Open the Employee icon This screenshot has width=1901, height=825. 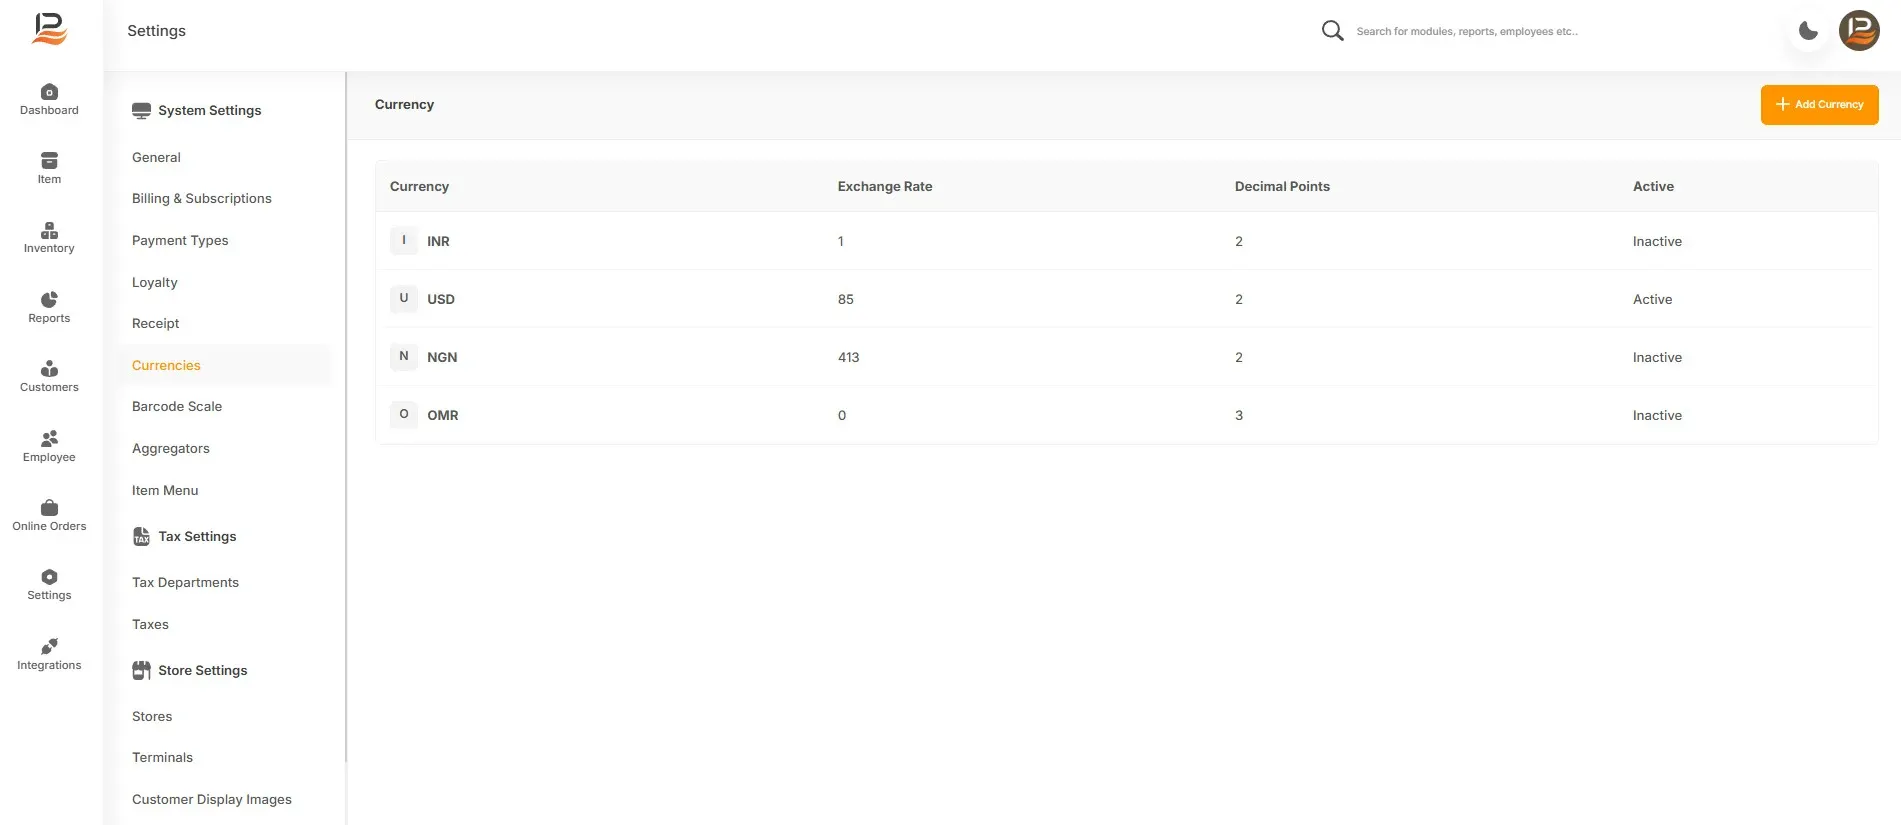(x=49, y=438)
